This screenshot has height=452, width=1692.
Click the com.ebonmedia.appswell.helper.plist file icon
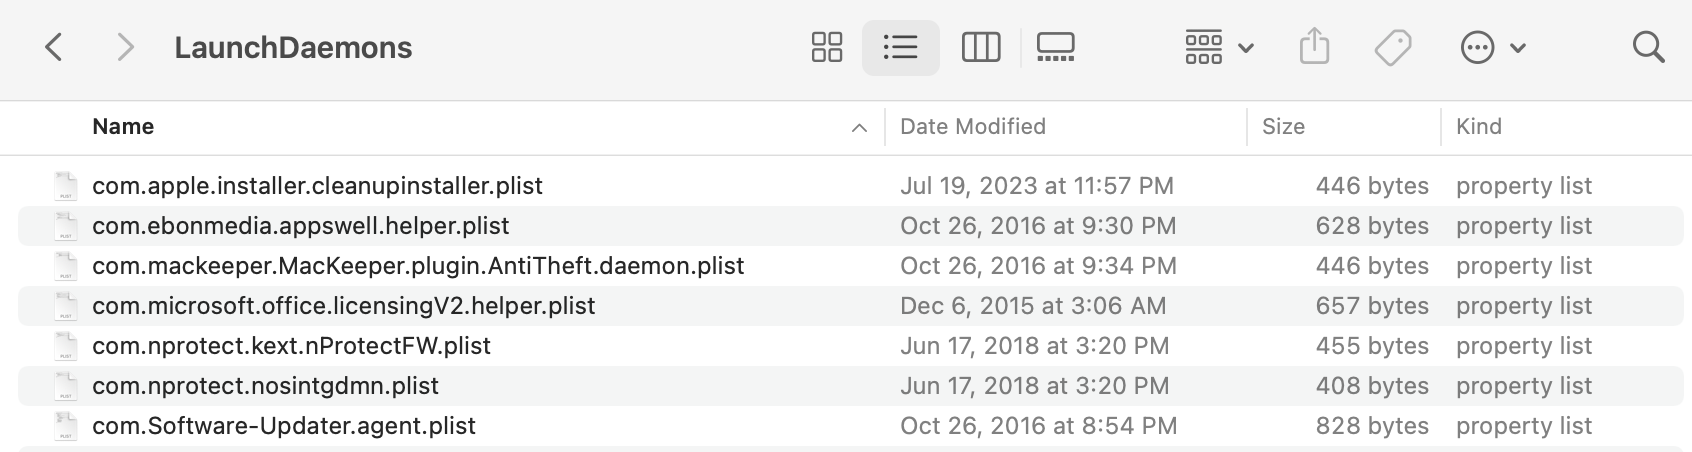click(66, 226)
